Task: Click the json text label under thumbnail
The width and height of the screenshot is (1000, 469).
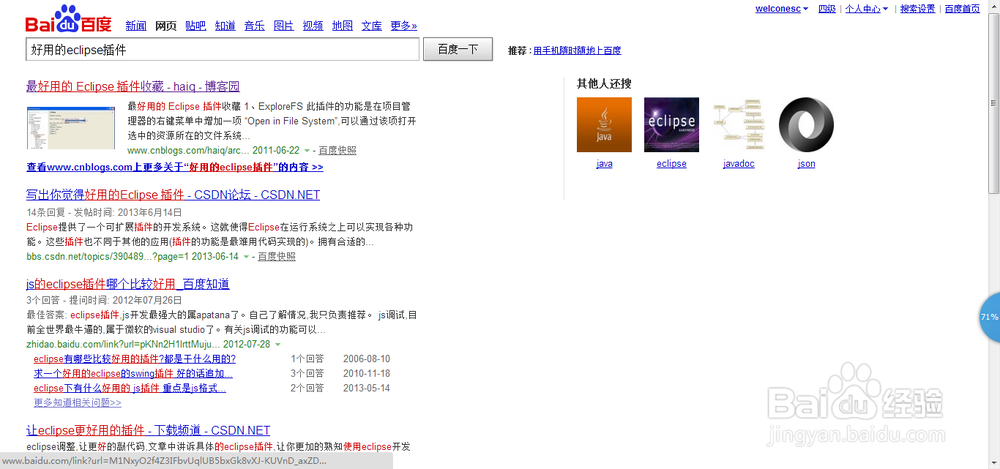Action: point(806,164)
